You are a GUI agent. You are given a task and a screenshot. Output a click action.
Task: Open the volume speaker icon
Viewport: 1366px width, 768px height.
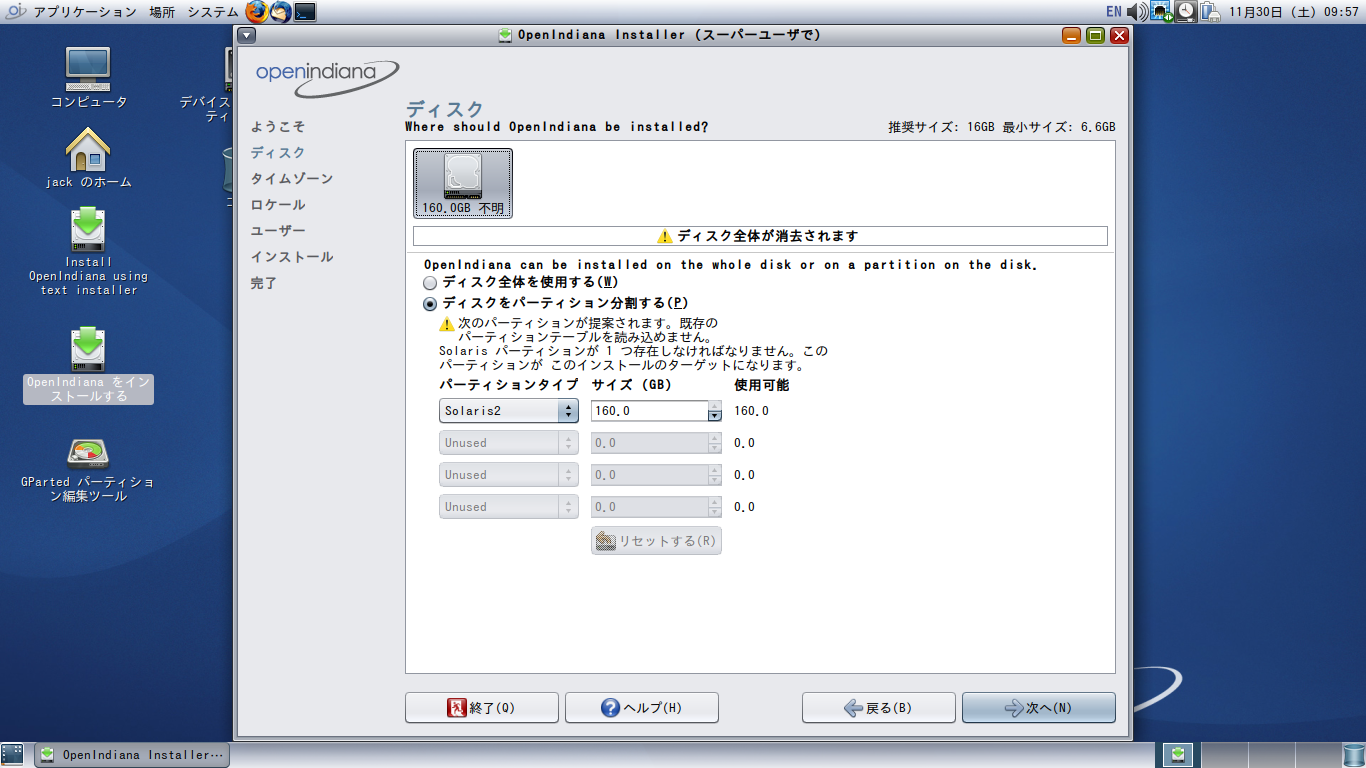pyautogui.click(x=1137, y=12)
